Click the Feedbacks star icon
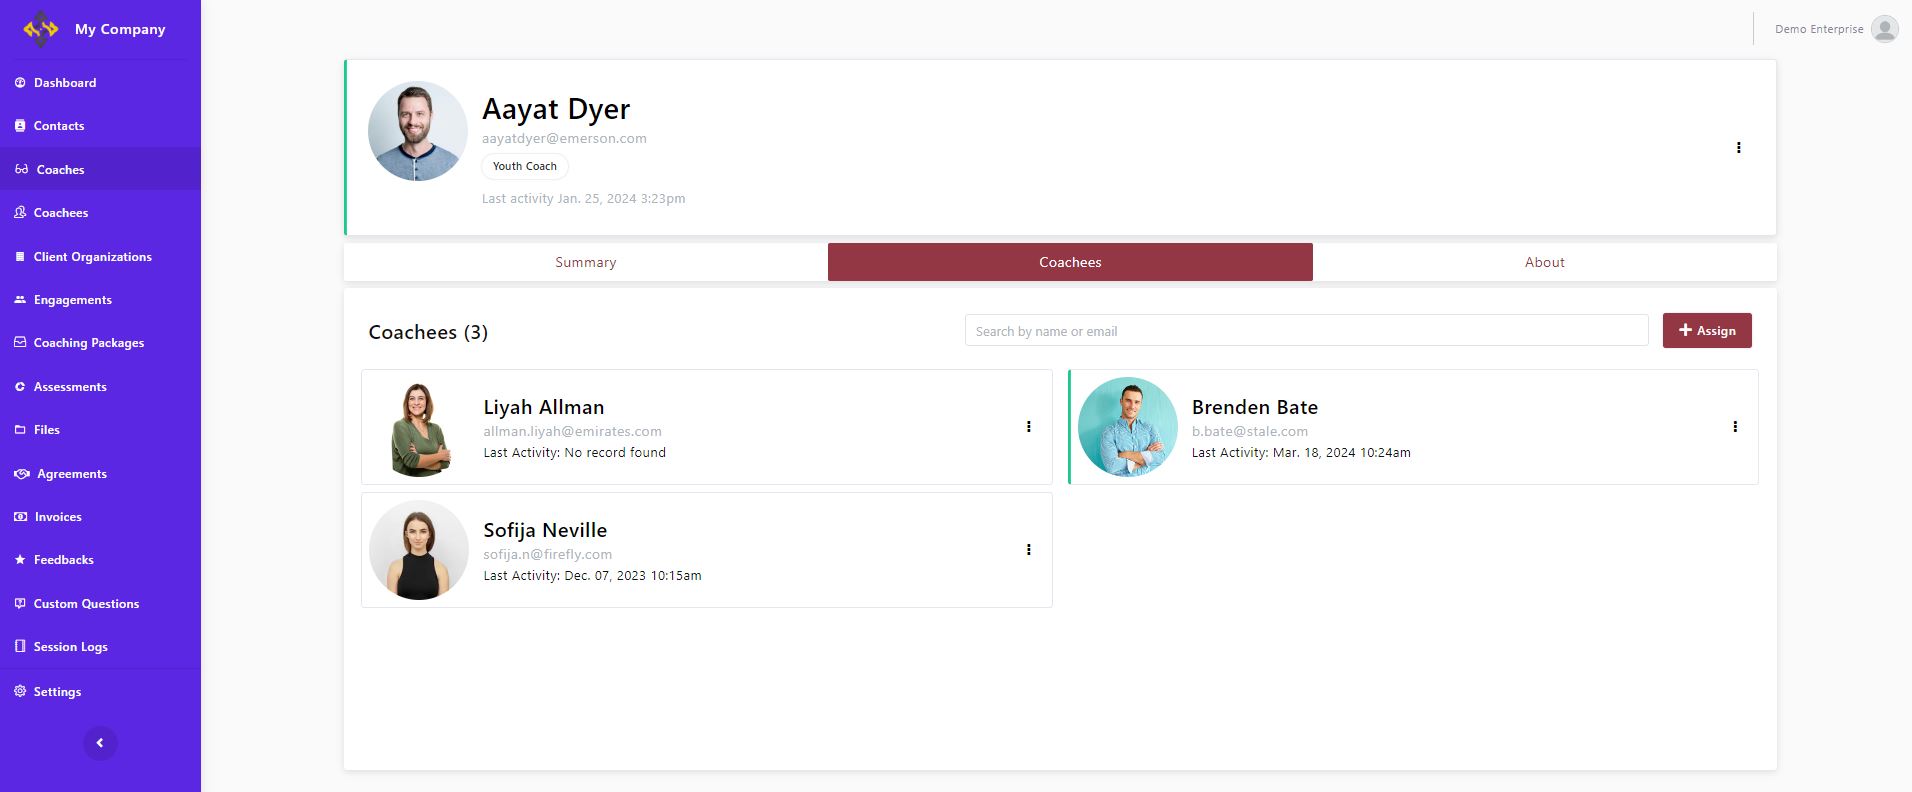1912x792 pixels. point(20,560)
